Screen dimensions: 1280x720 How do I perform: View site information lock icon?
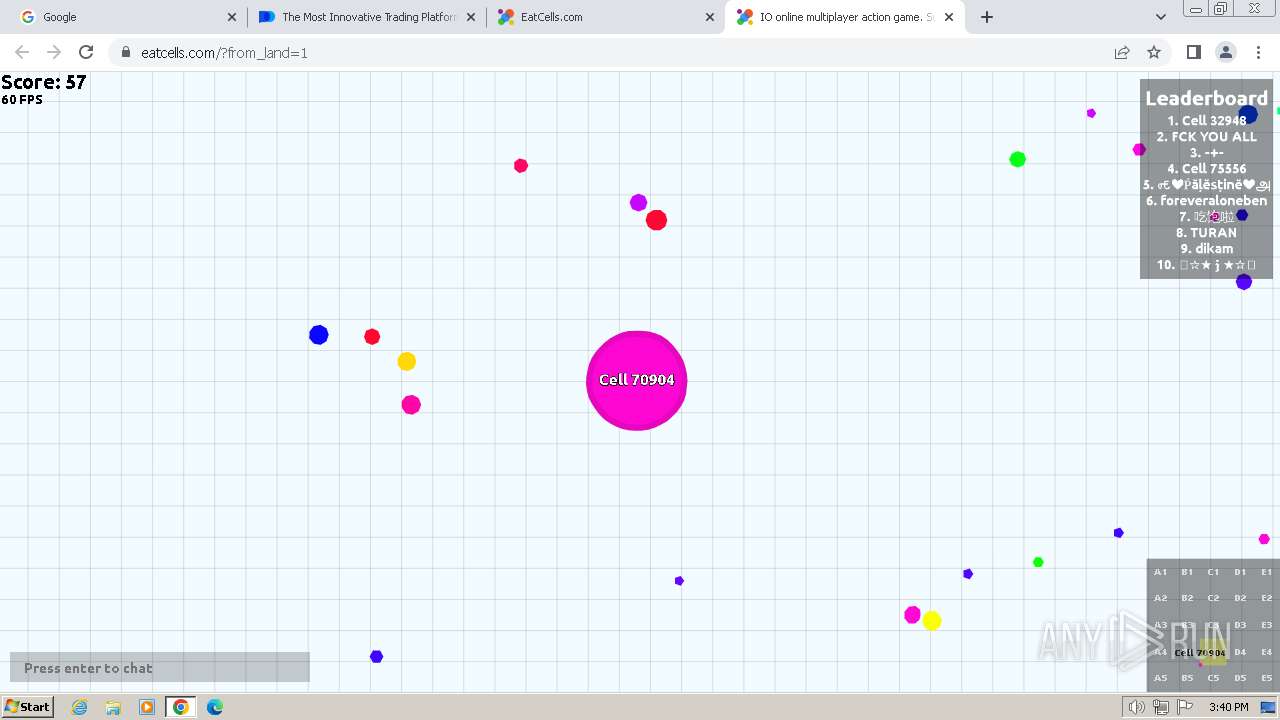pos(126,52)
